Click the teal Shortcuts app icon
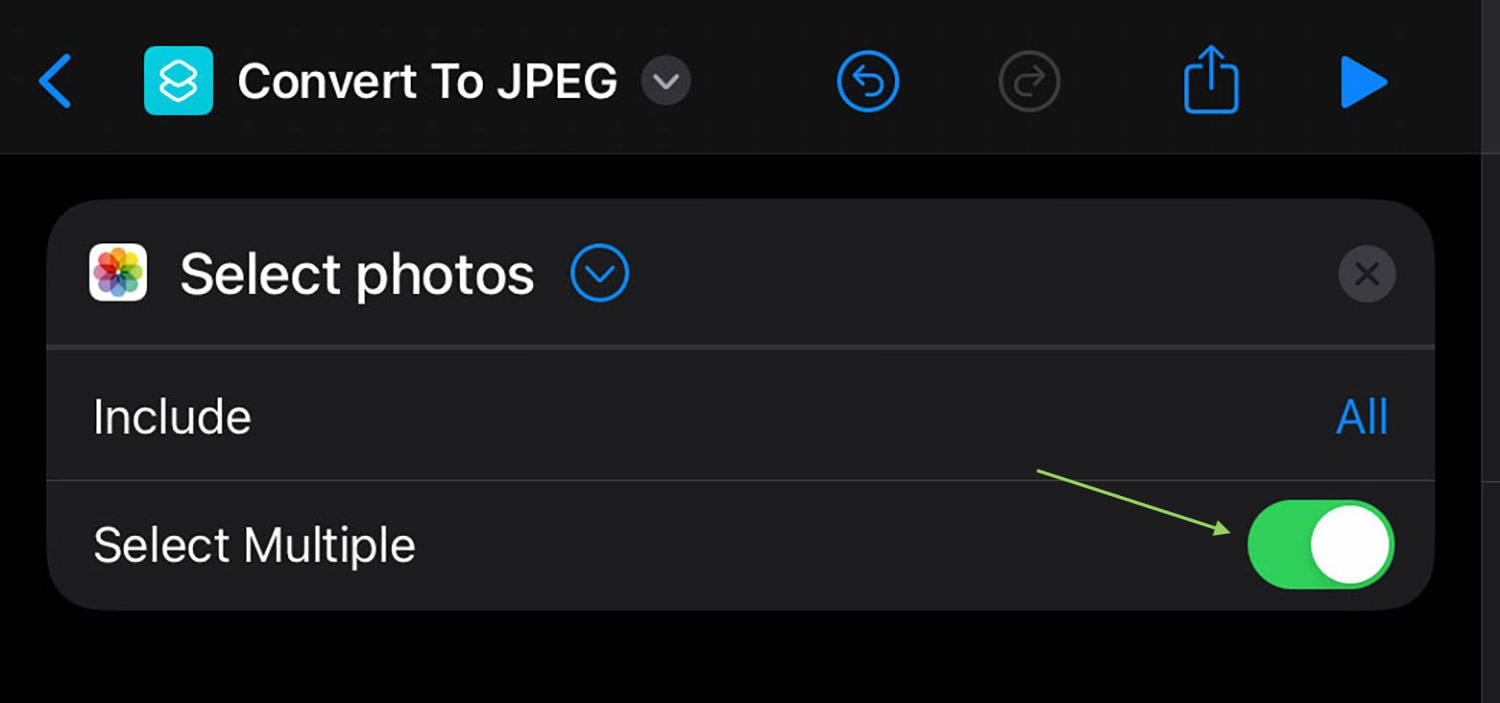Image resolution: width=1500 pixels, height=703 pixels. (178, 81)
